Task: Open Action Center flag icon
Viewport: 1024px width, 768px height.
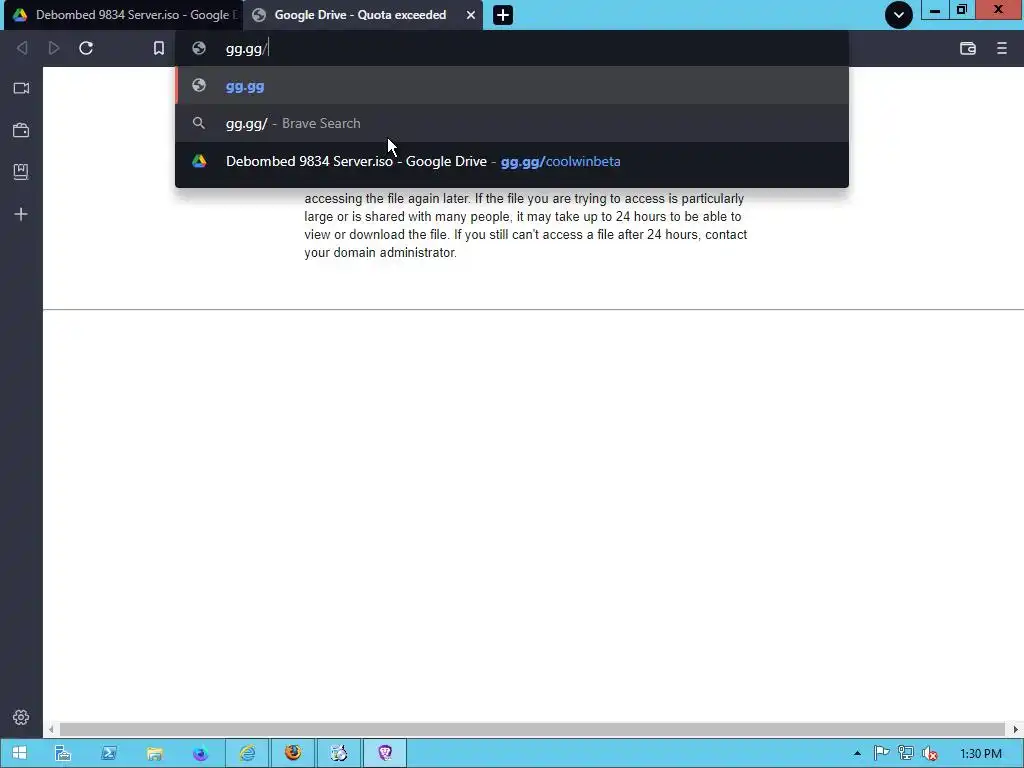Action: pyautogui.click(x=881, y=754)
